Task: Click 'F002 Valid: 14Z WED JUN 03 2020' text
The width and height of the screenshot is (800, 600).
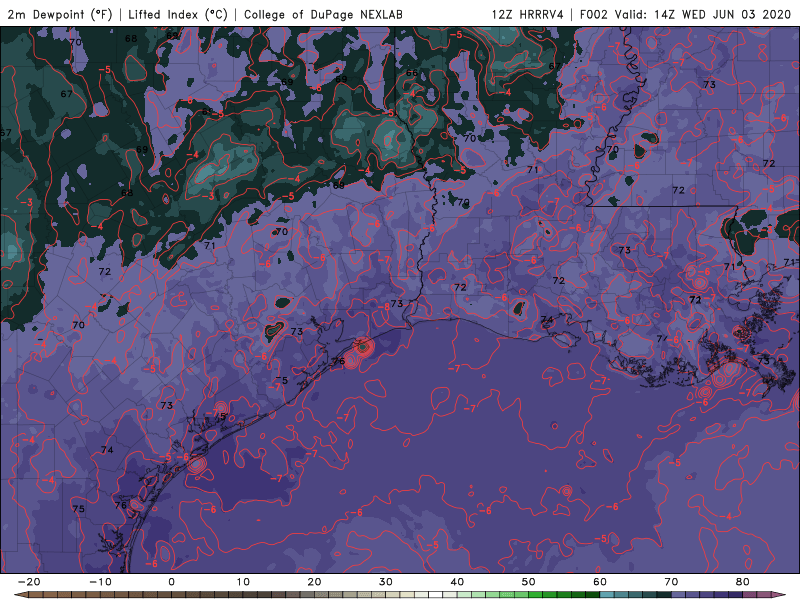Action: pos(685,15)
